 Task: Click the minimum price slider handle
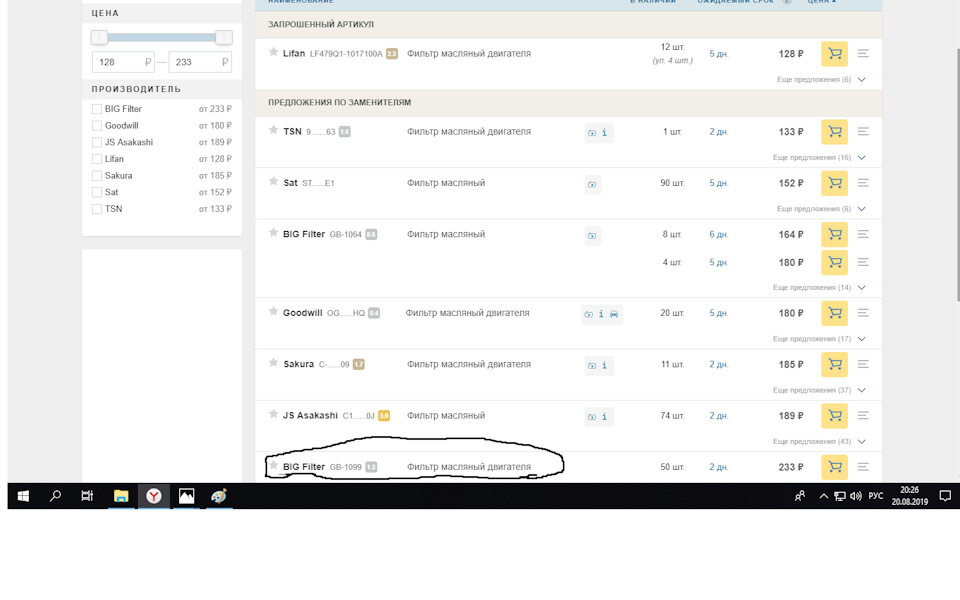click(x=99, y=37)
